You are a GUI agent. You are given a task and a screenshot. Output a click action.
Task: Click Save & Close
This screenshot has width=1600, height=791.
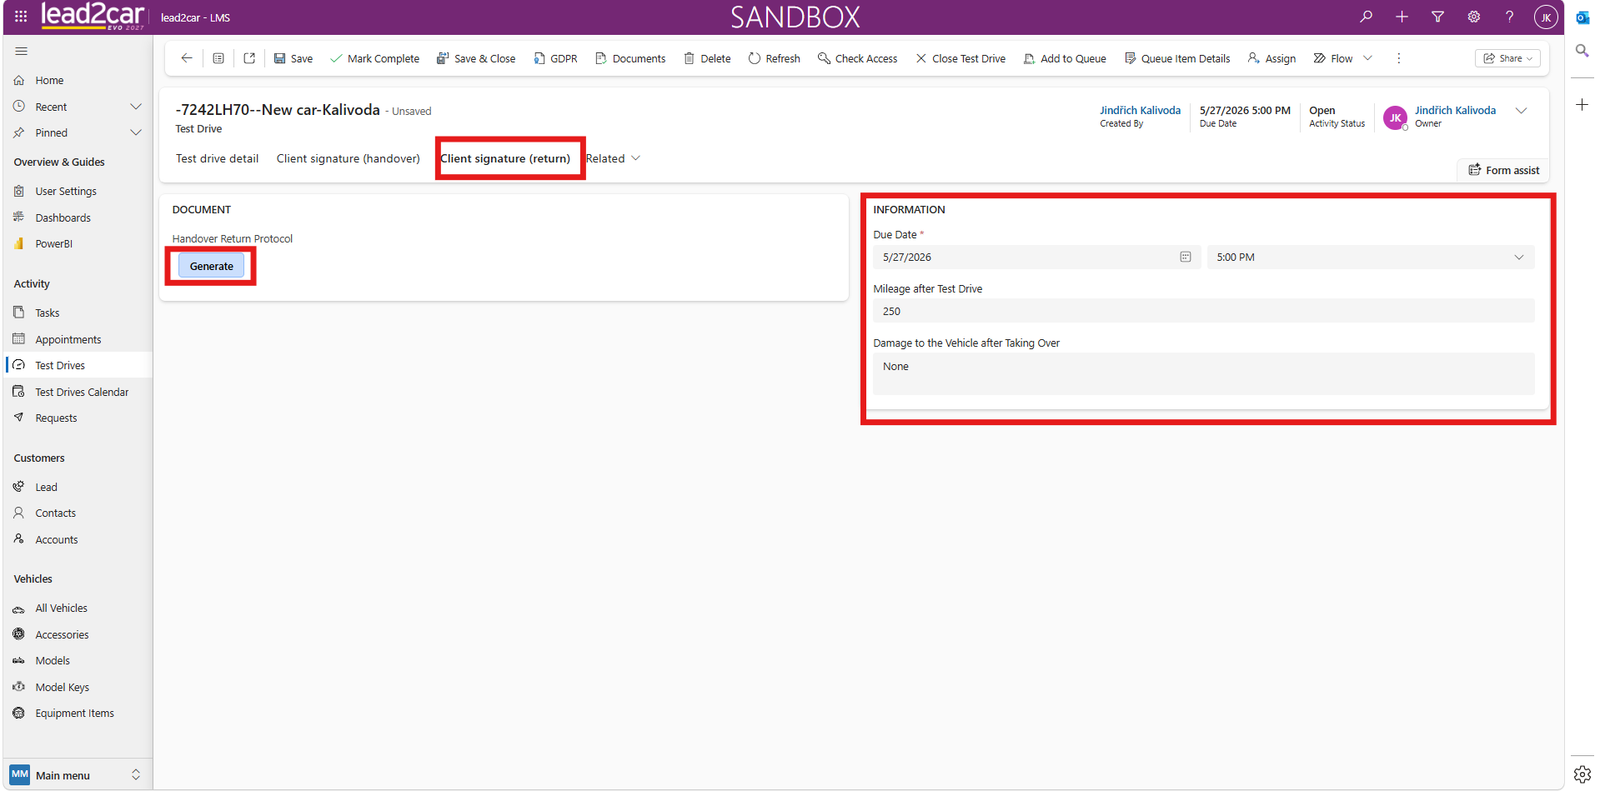point(476,58)
